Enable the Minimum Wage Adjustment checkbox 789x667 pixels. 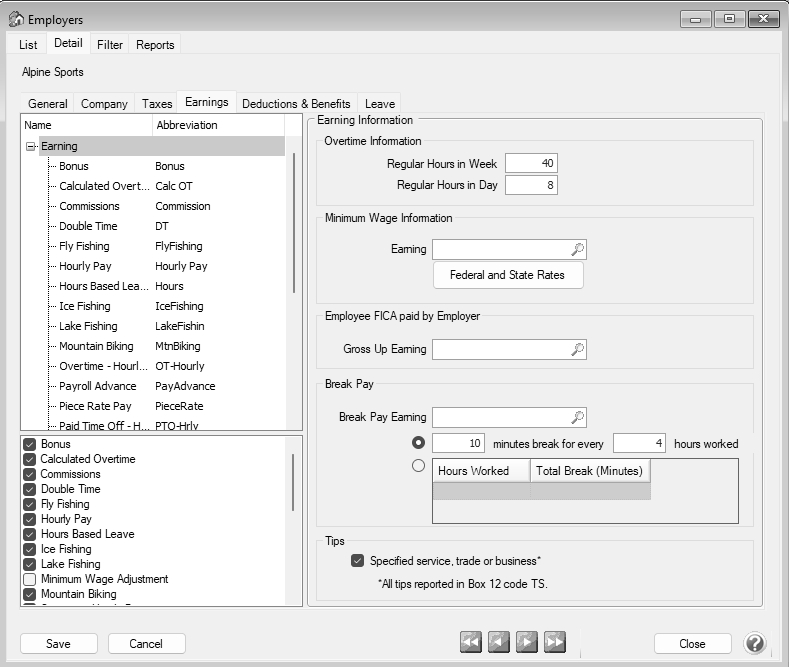pyautogui.click(x=30, y=579)
